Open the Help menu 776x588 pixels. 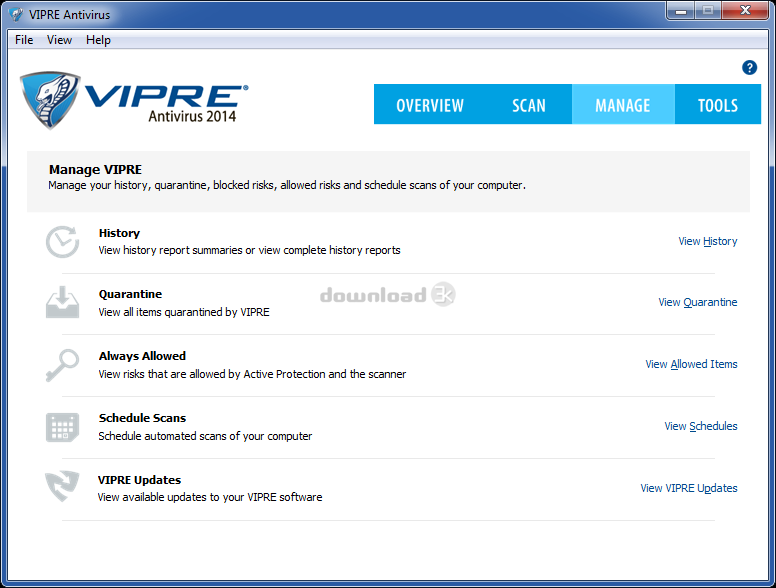click(x=98, y=40)
